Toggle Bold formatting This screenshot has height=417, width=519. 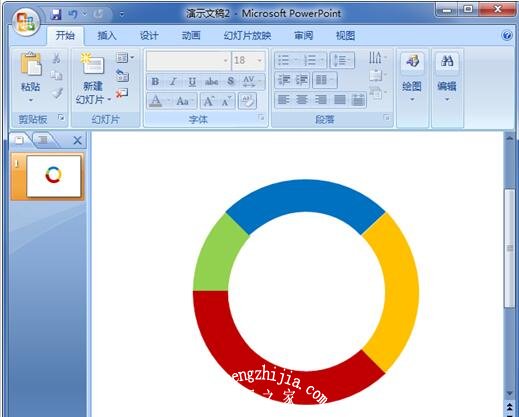pyautogui.click(x=155, y=82)
